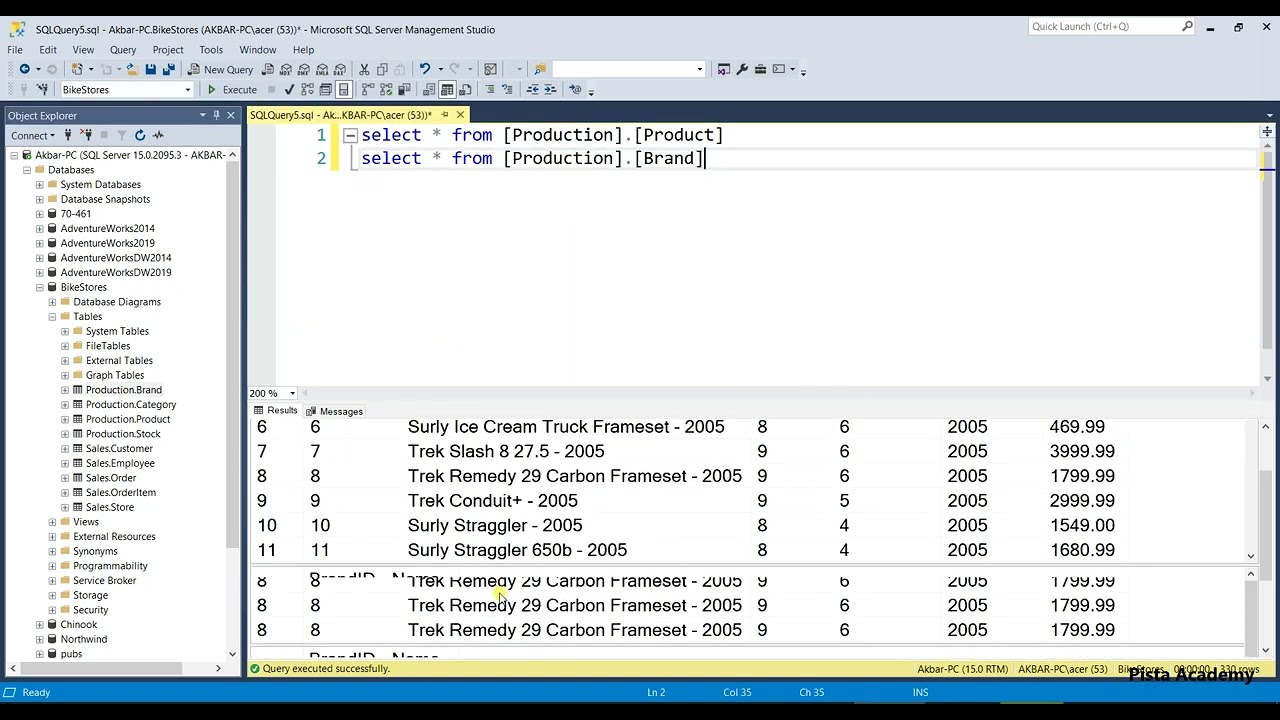Expand the Views folder node

tap(52, 522)
